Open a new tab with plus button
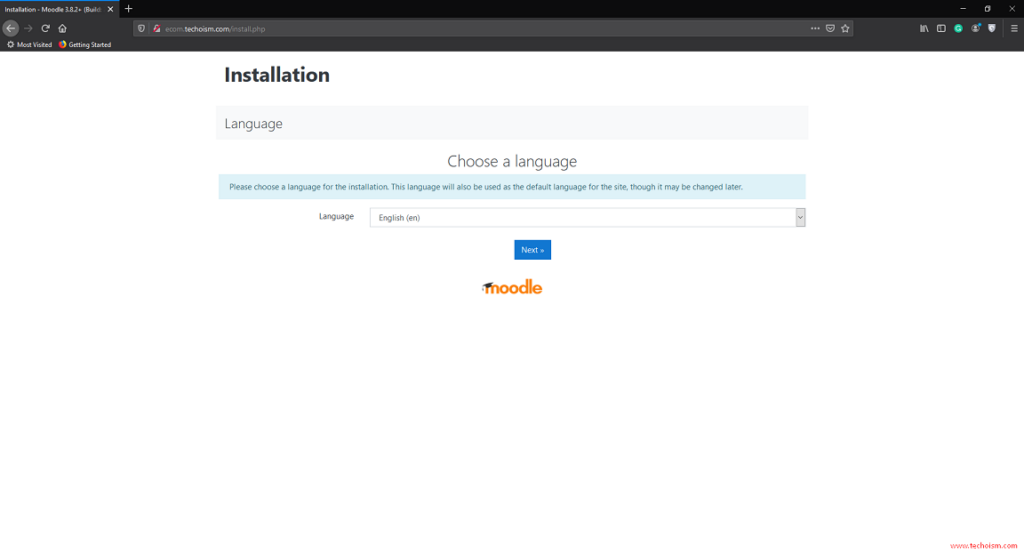This screenshot has width=1024, height=554. tap(128, 8)
